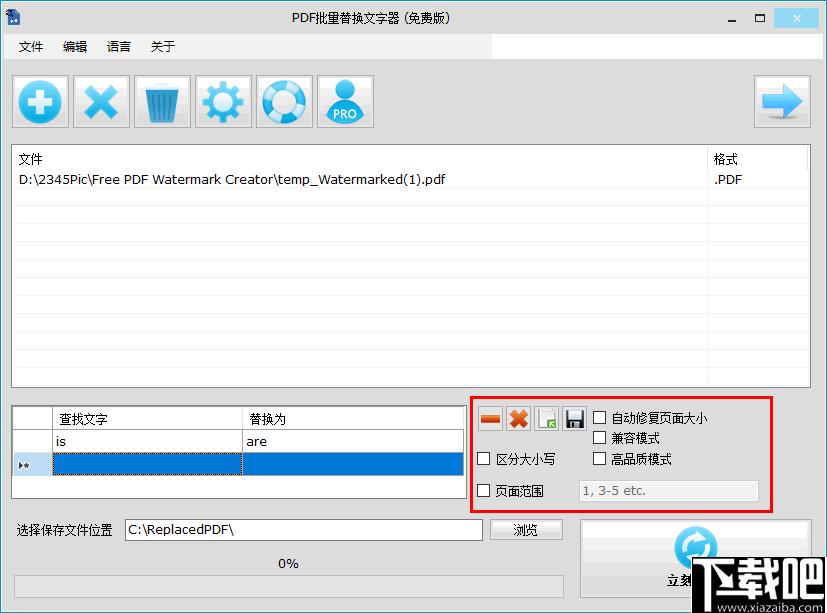Click the lifebuoy help icon
The width and height of the screenshot is (827, 613).
[284, 102]
